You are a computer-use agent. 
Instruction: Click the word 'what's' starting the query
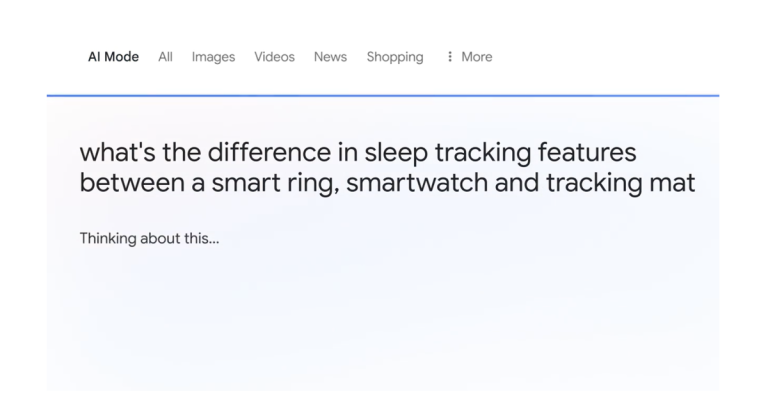tap(118, 152)
